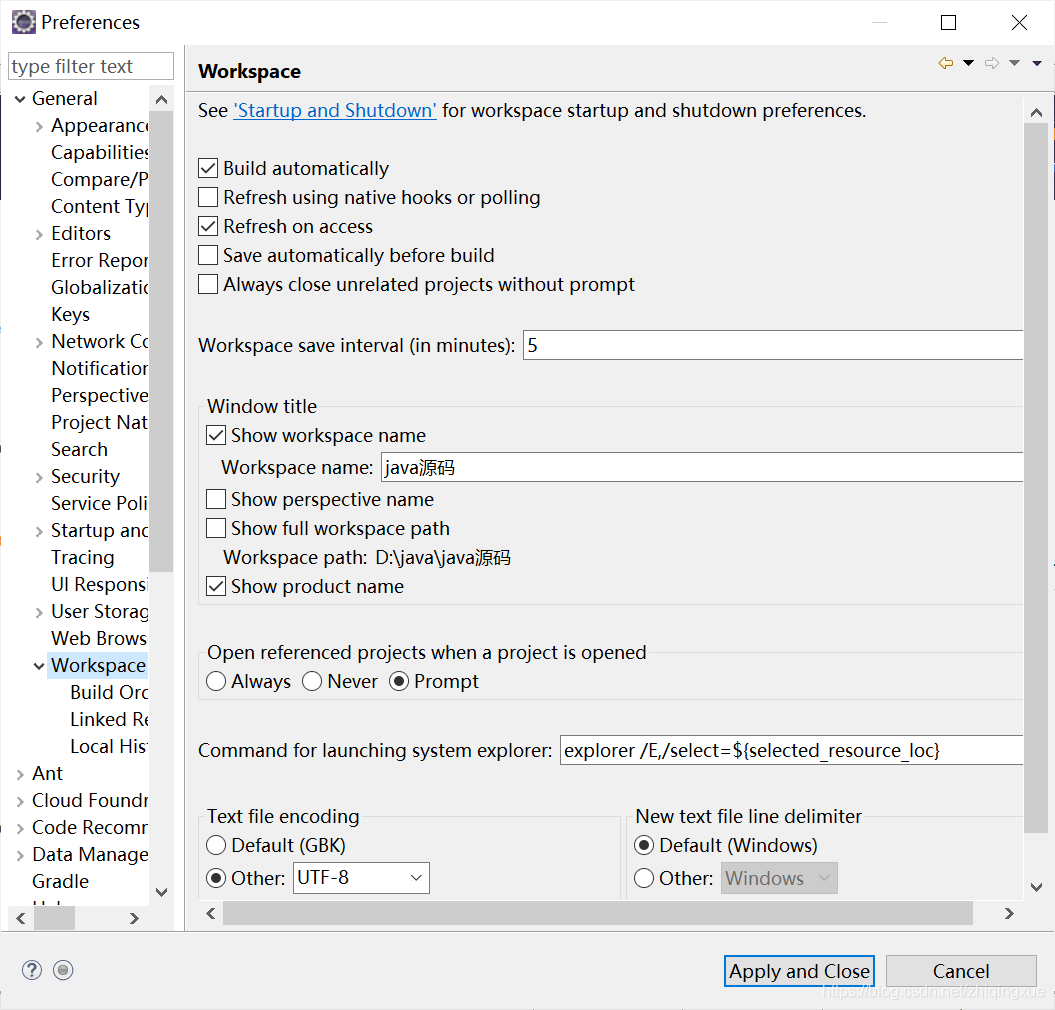Open the back history dropdown arrow
Image resolution: width=1055 pixels, height=1010 pixels.
click(x=968, y=63)
